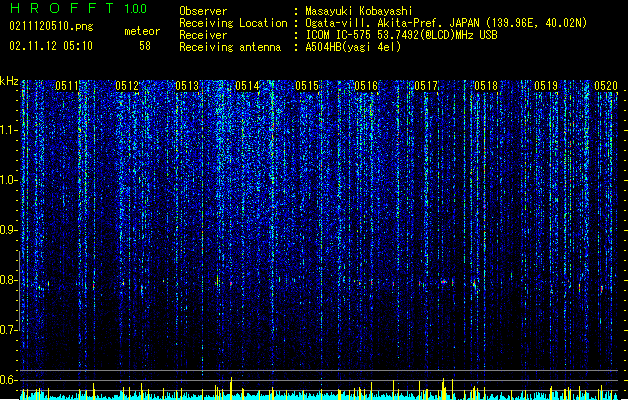Click the date 02.11.12 05:10
Screen dimensions: 629x400
pos(51,46)
